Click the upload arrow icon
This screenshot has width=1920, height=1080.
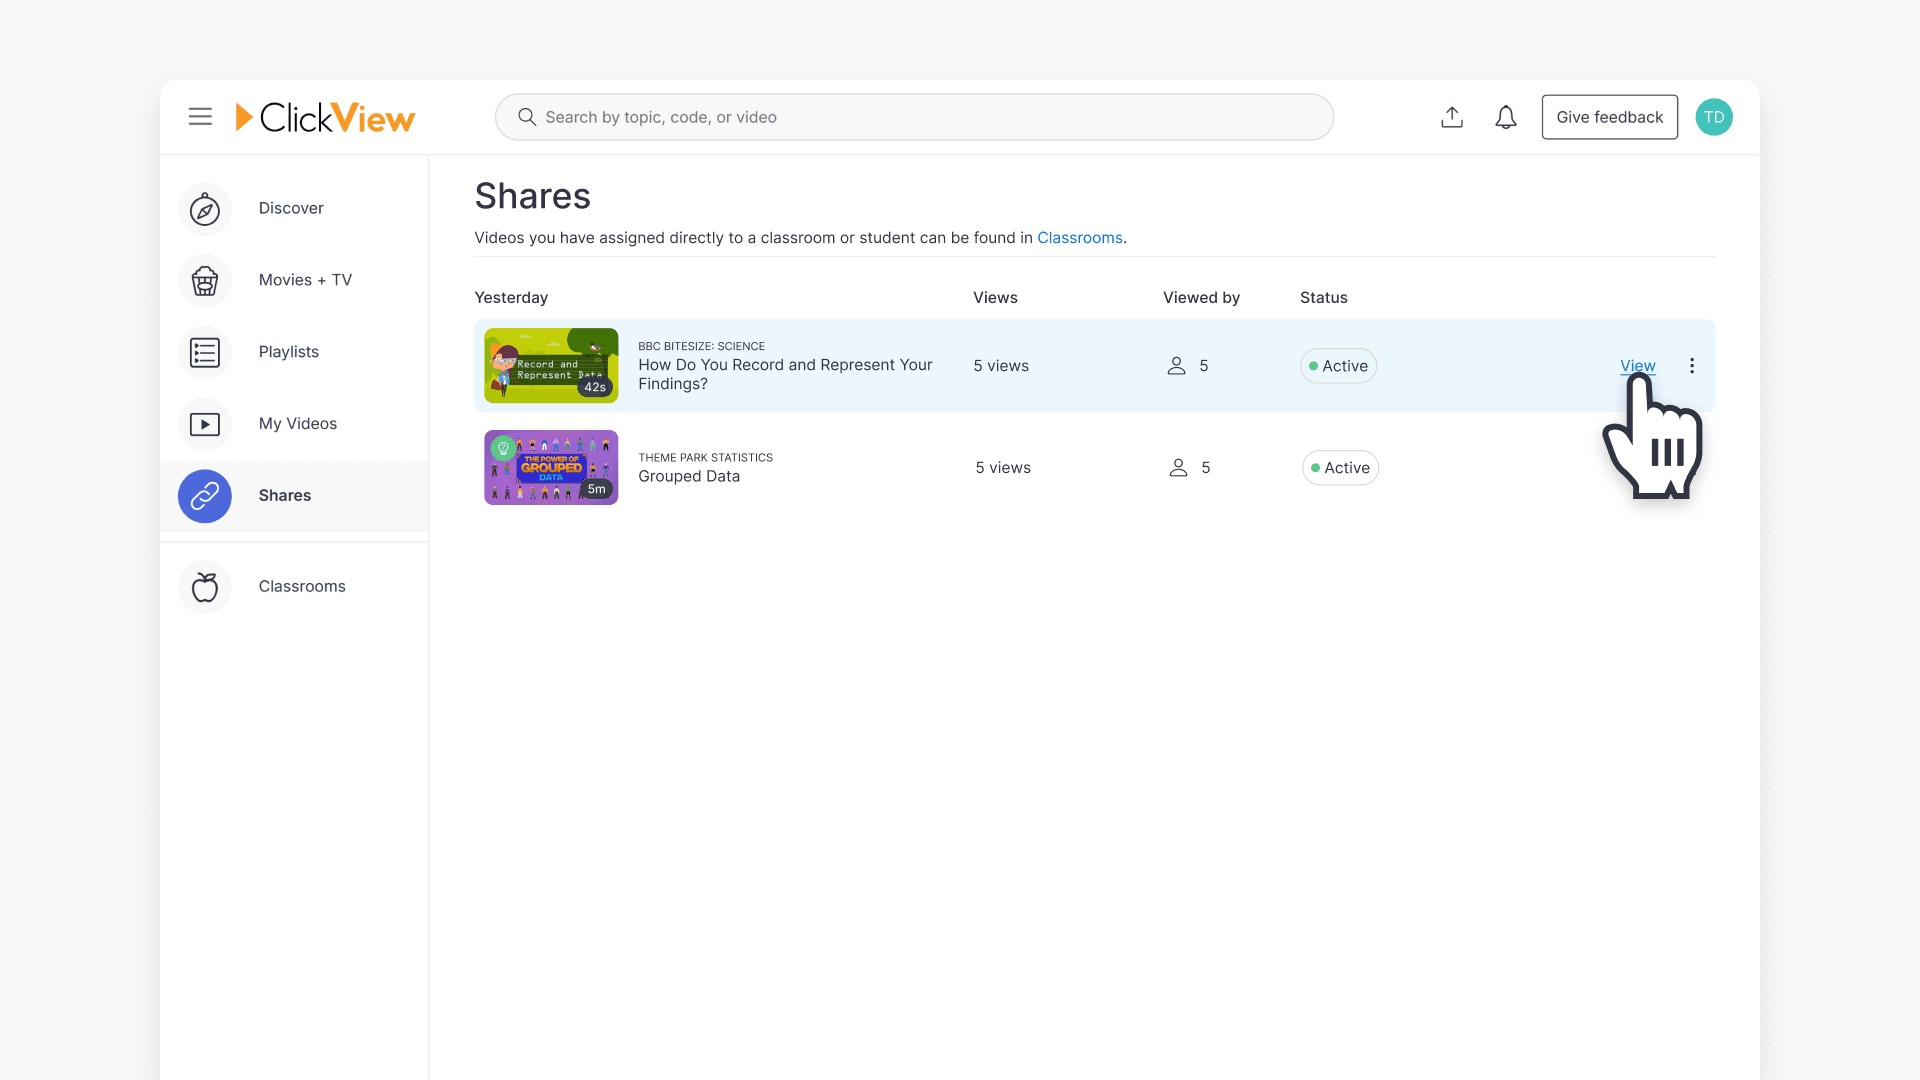pyautogui.click(x=1452, y=117)
